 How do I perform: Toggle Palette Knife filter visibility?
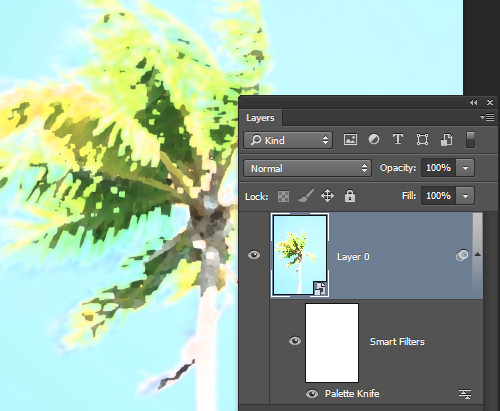[312, 394]
